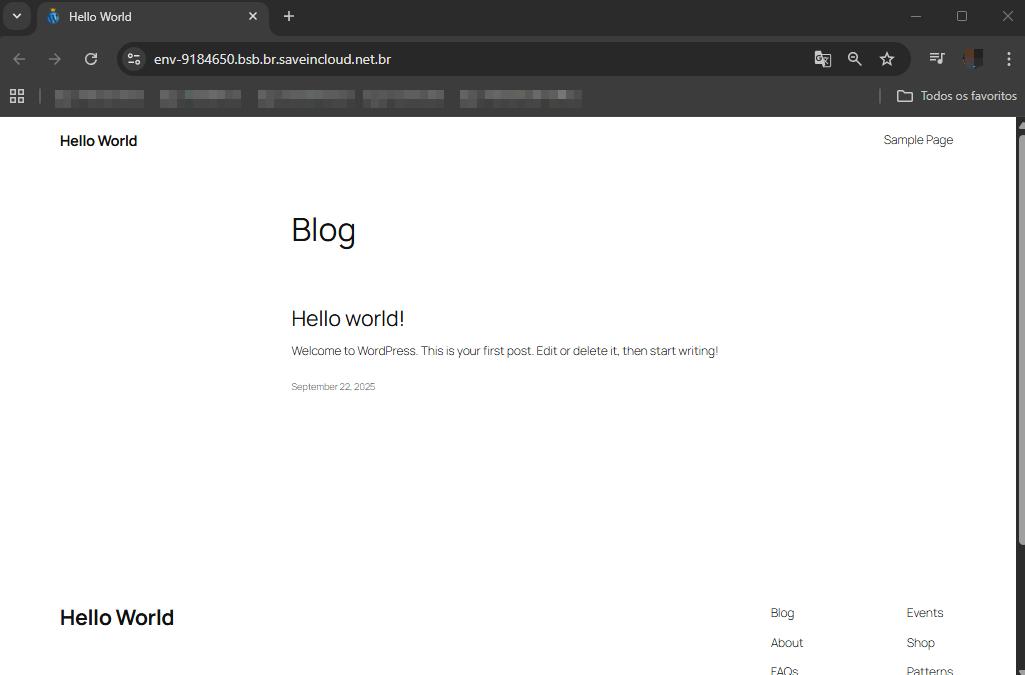Go to the footer Events link
Screen dimensions: 1025x675
(x=924, y=613)
